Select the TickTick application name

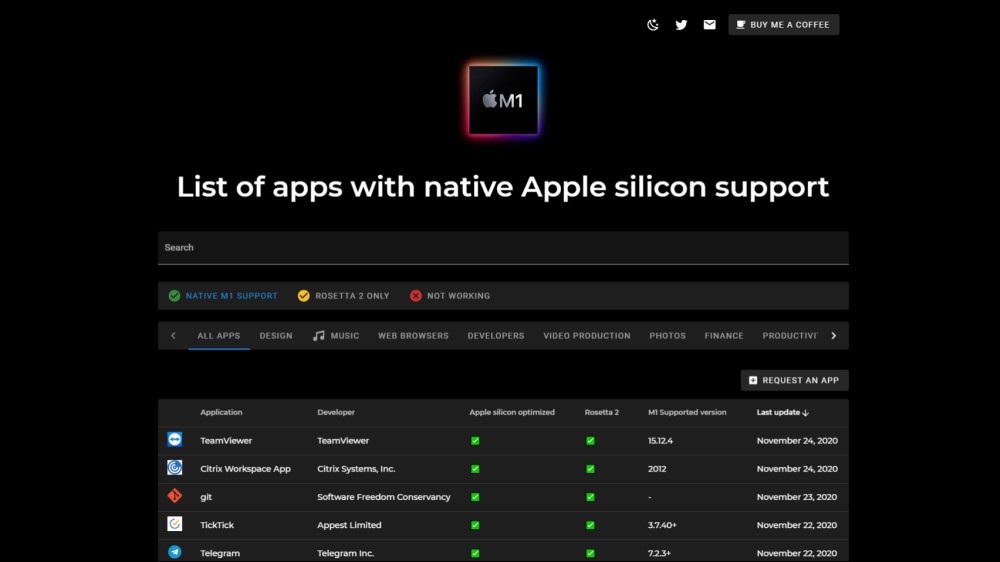point(217,525)
